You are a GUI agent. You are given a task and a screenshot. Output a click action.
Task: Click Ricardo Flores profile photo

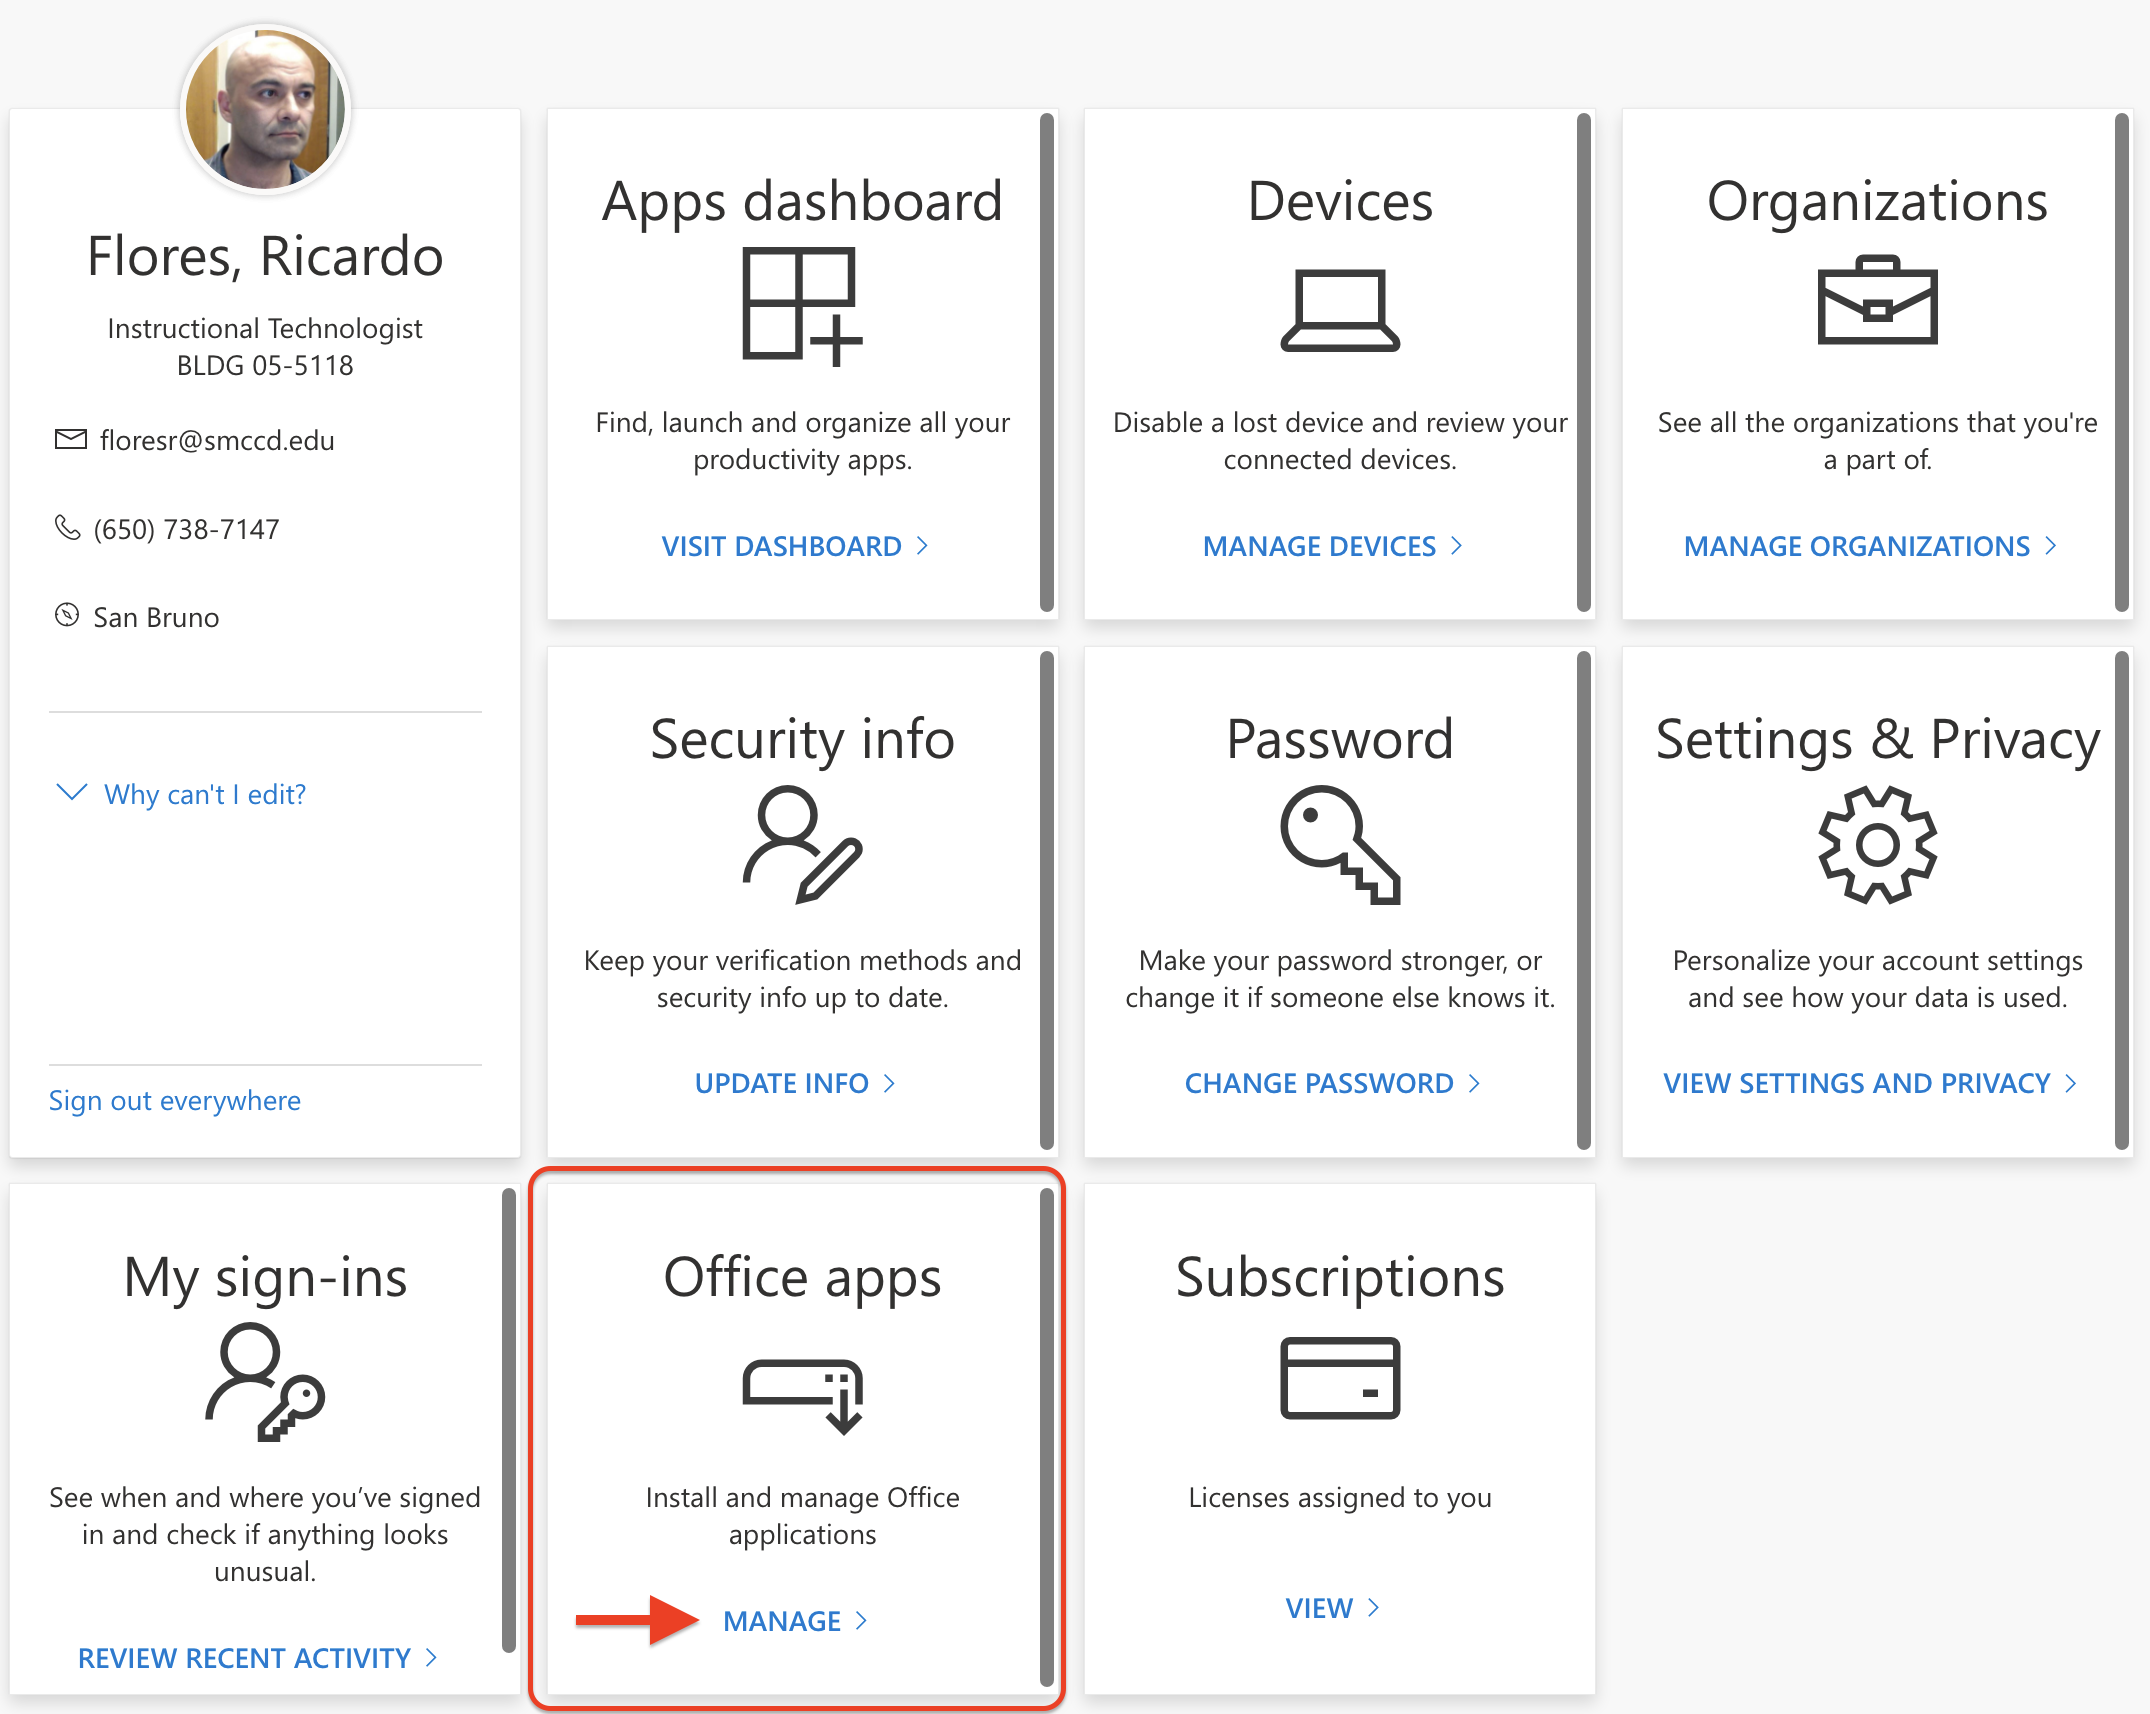click(x=265, y=110)
